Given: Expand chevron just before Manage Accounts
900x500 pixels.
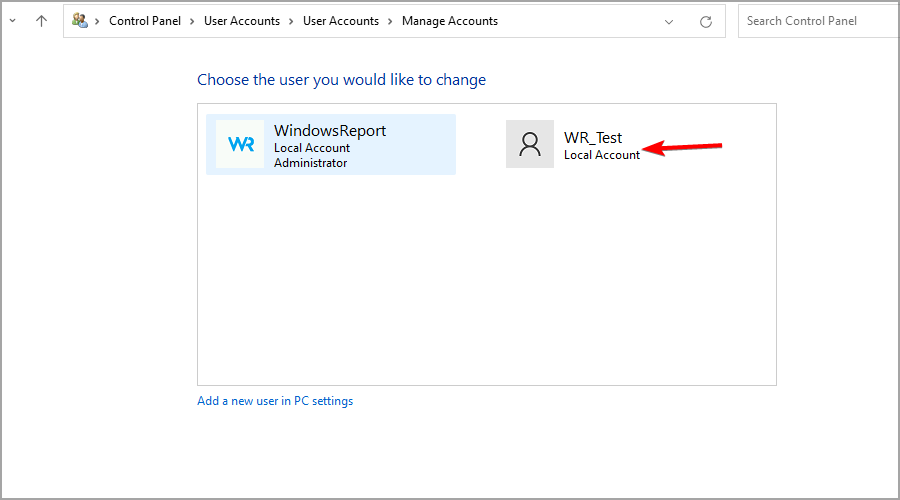Looking at the screenshot, I should coord(390,21).
